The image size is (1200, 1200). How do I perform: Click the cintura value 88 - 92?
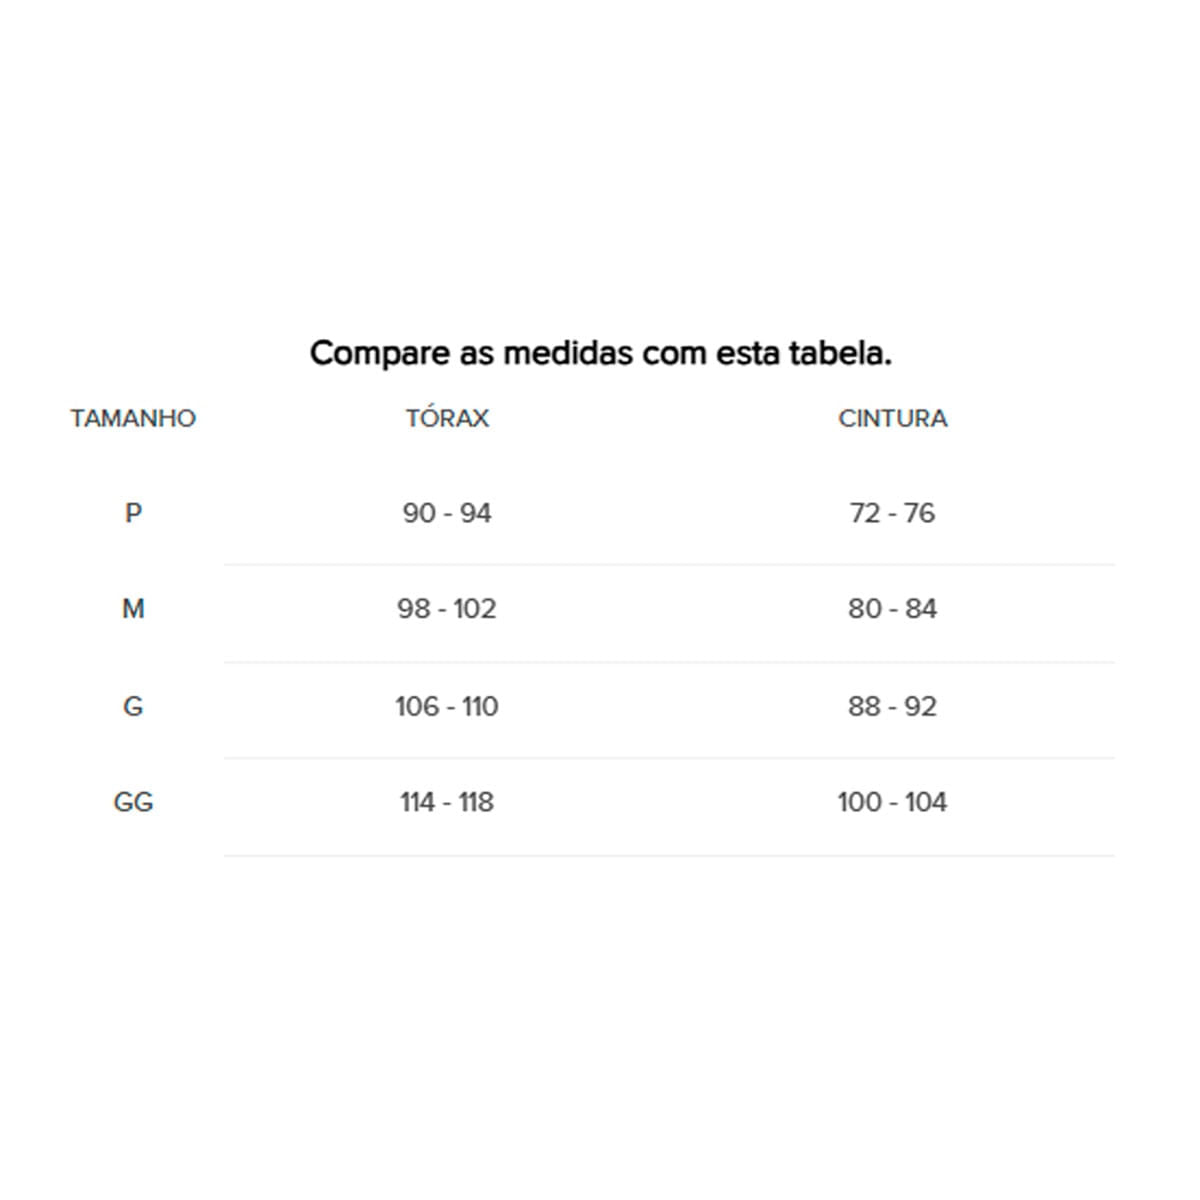[892, 706]
